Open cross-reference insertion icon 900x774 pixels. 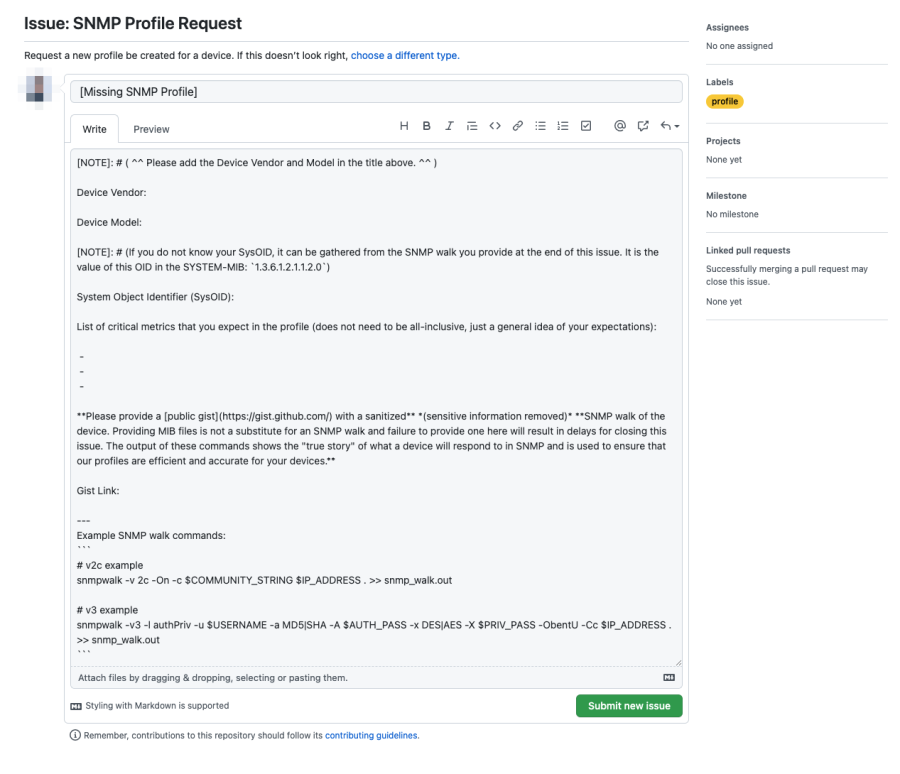[643, 125]
